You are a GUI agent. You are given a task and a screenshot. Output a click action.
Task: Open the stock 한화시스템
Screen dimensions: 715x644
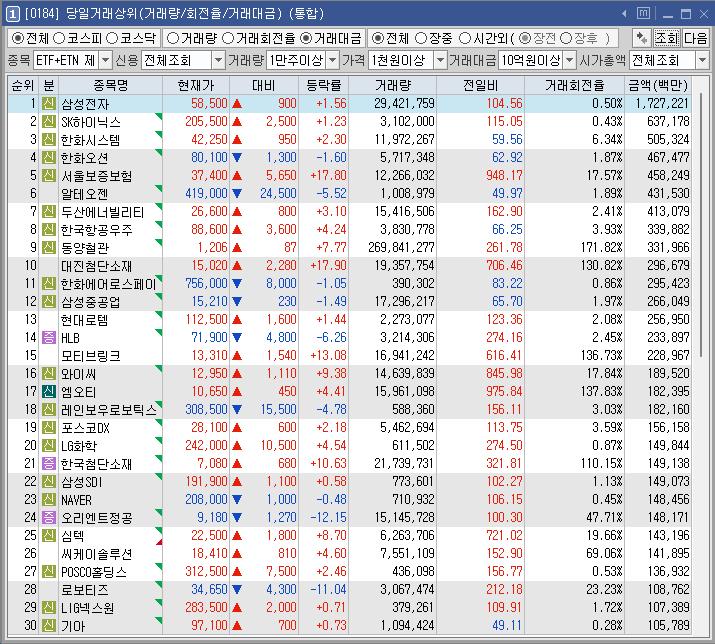90,140
